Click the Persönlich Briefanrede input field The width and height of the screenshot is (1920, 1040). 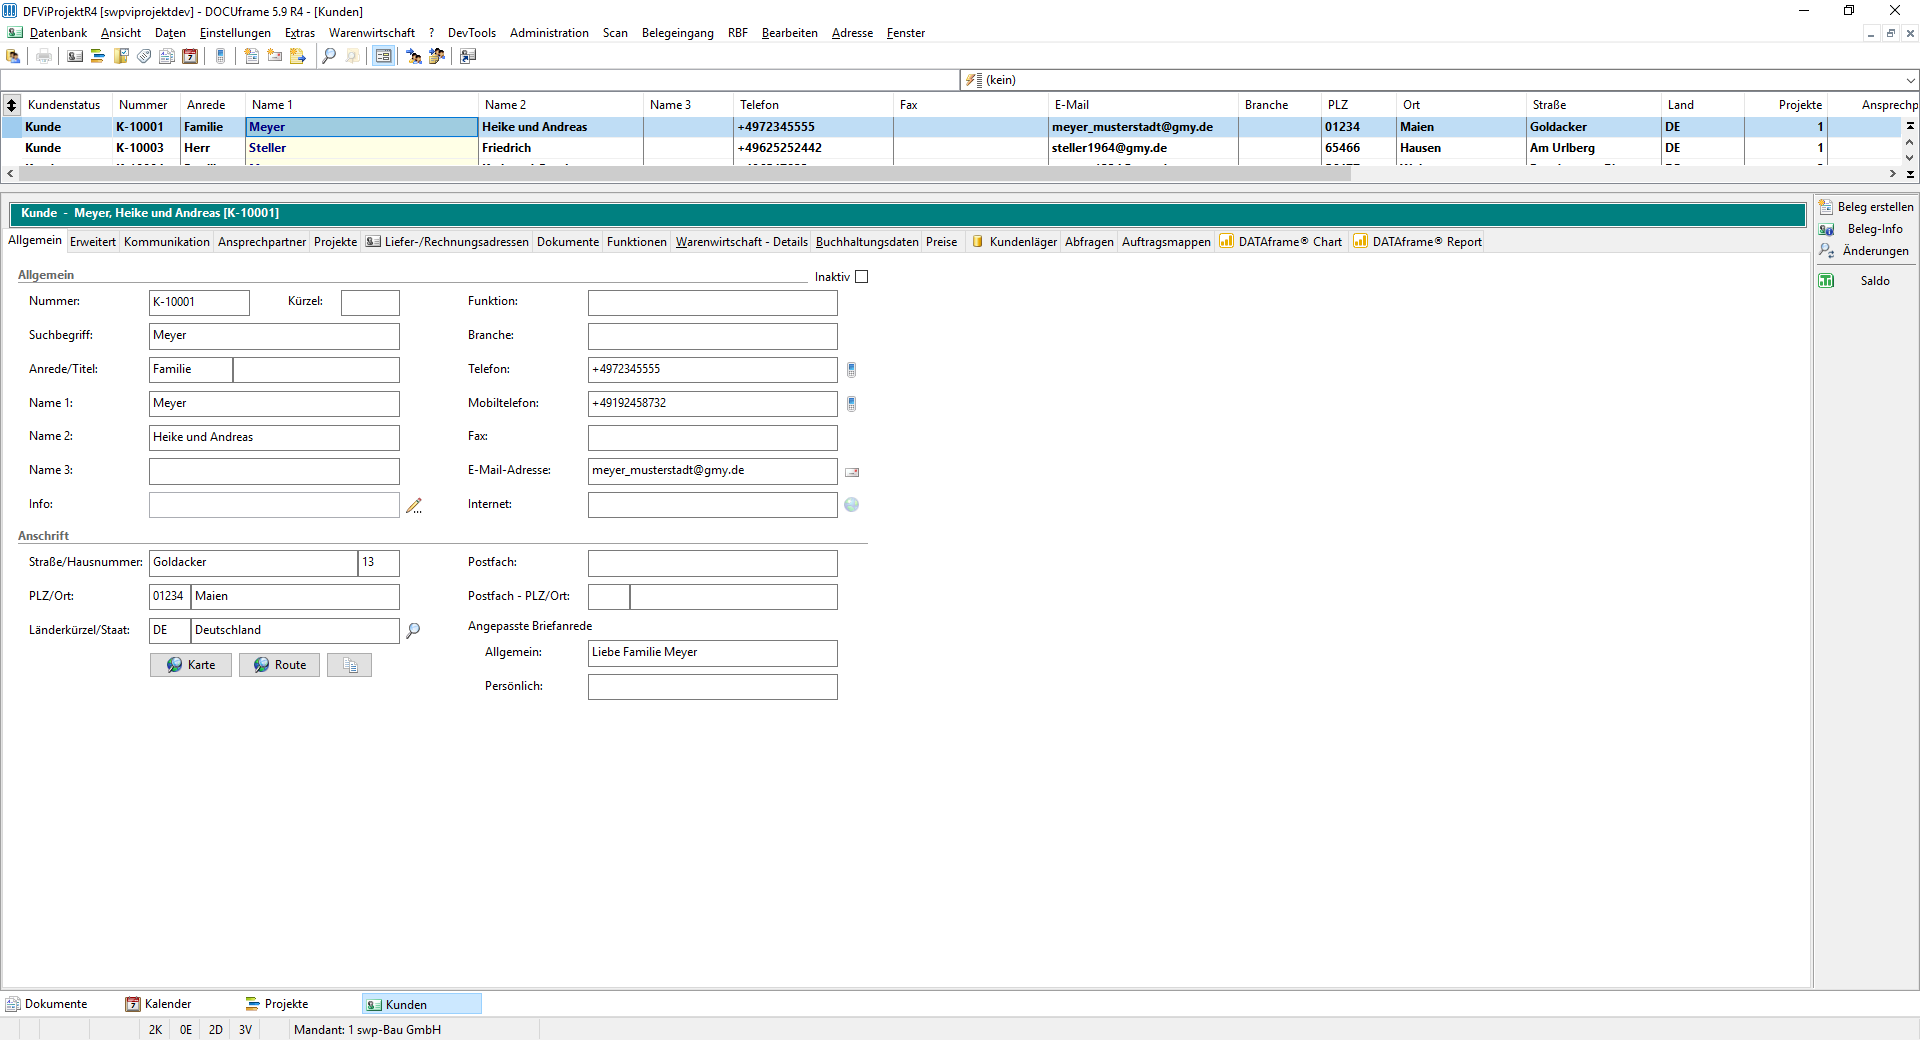tap(713, 687)
